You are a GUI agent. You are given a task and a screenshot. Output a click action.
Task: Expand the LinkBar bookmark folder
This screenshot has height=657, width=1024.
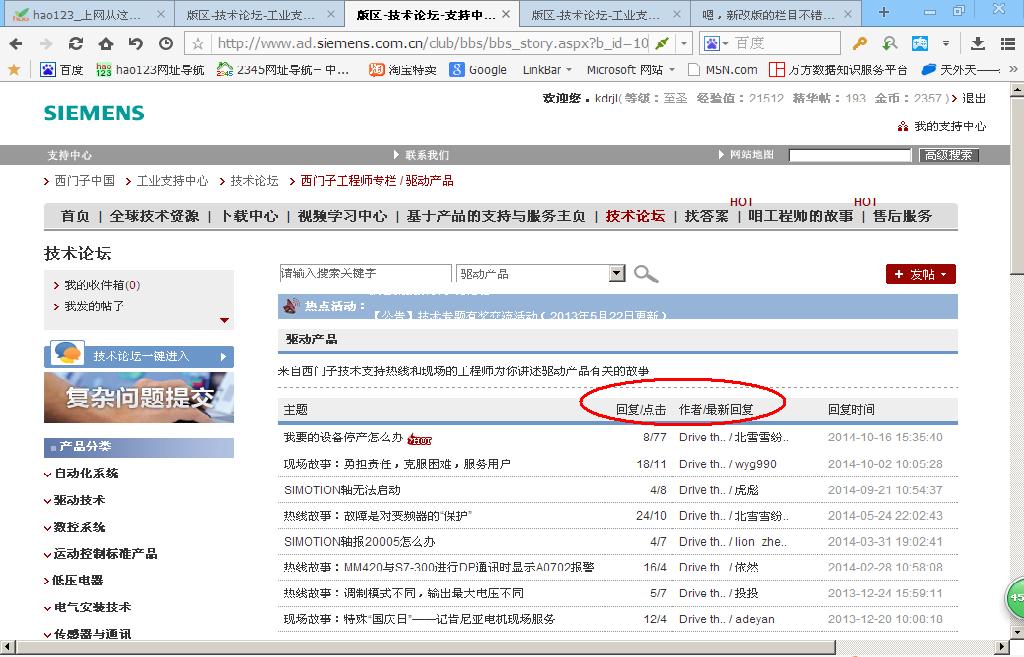point(547,69)
